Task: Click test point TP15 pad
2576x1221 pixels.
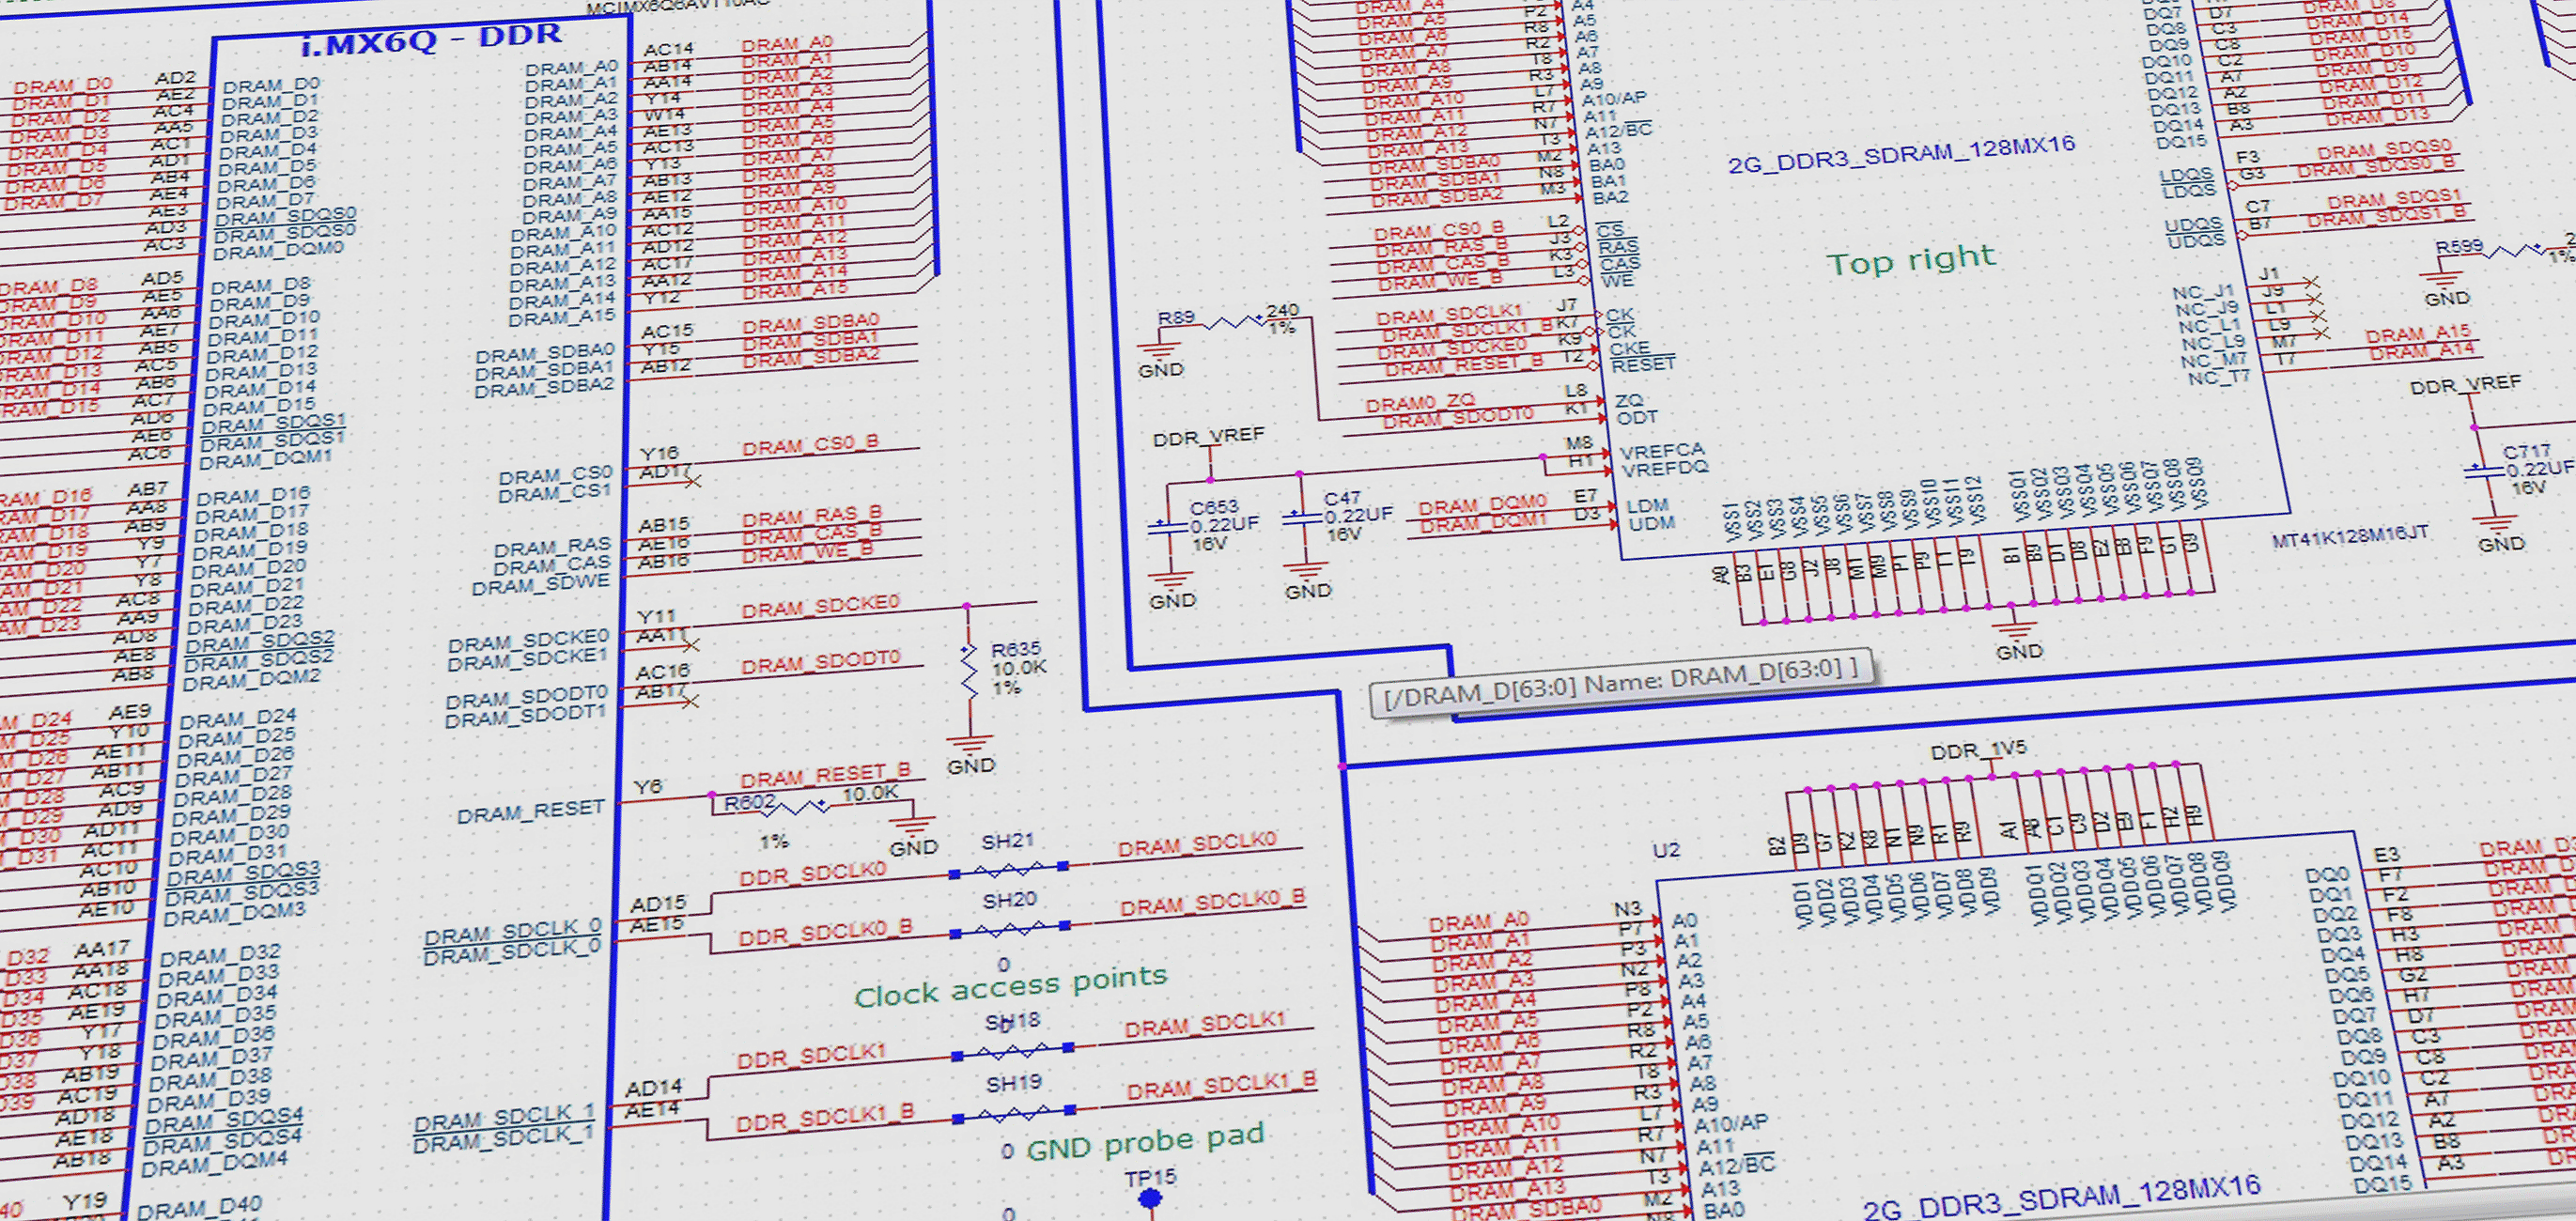Action: point(1150,1198)
